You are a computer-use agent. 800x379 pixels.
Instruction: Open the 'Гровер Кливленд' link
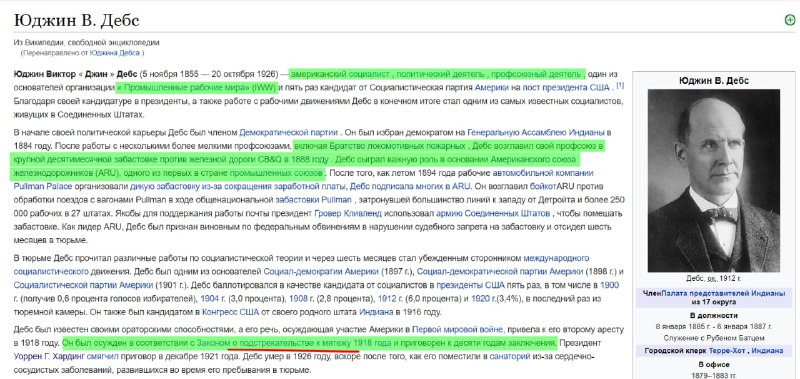[348, 213]
